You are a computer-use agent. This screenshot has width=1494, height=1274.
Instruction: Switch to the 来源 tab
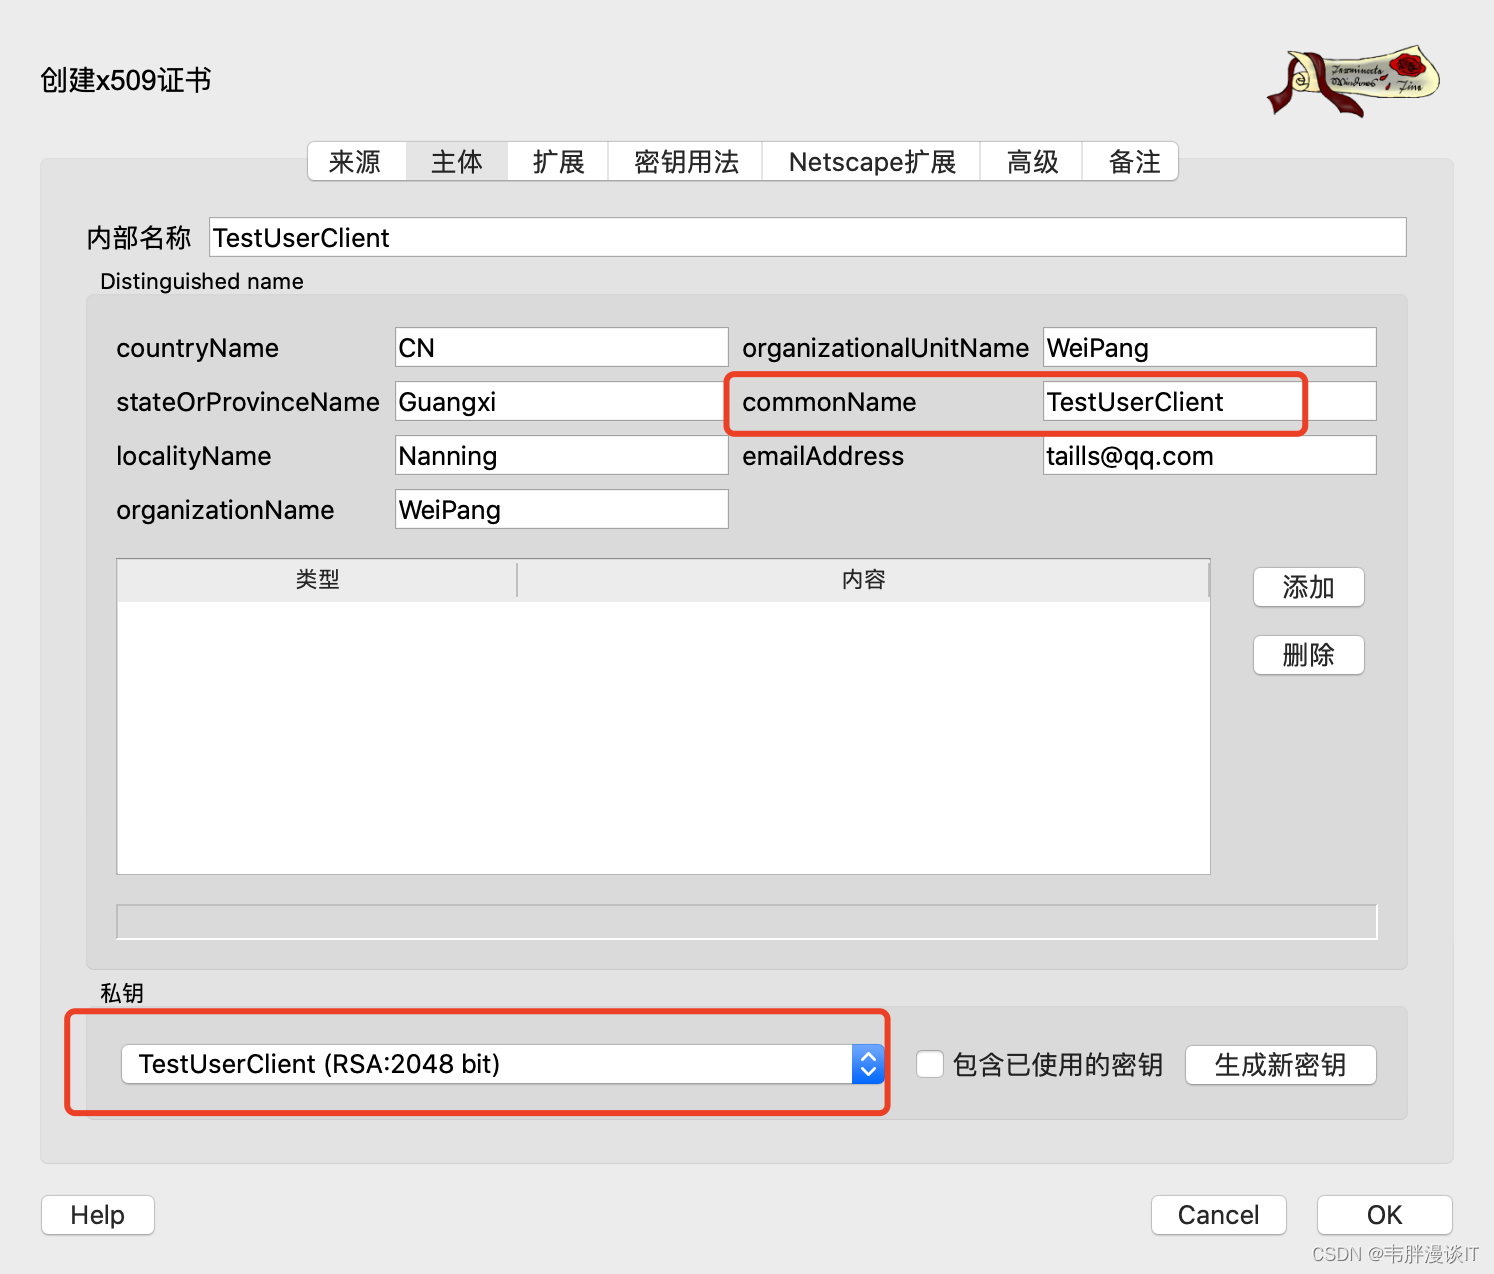356,162
